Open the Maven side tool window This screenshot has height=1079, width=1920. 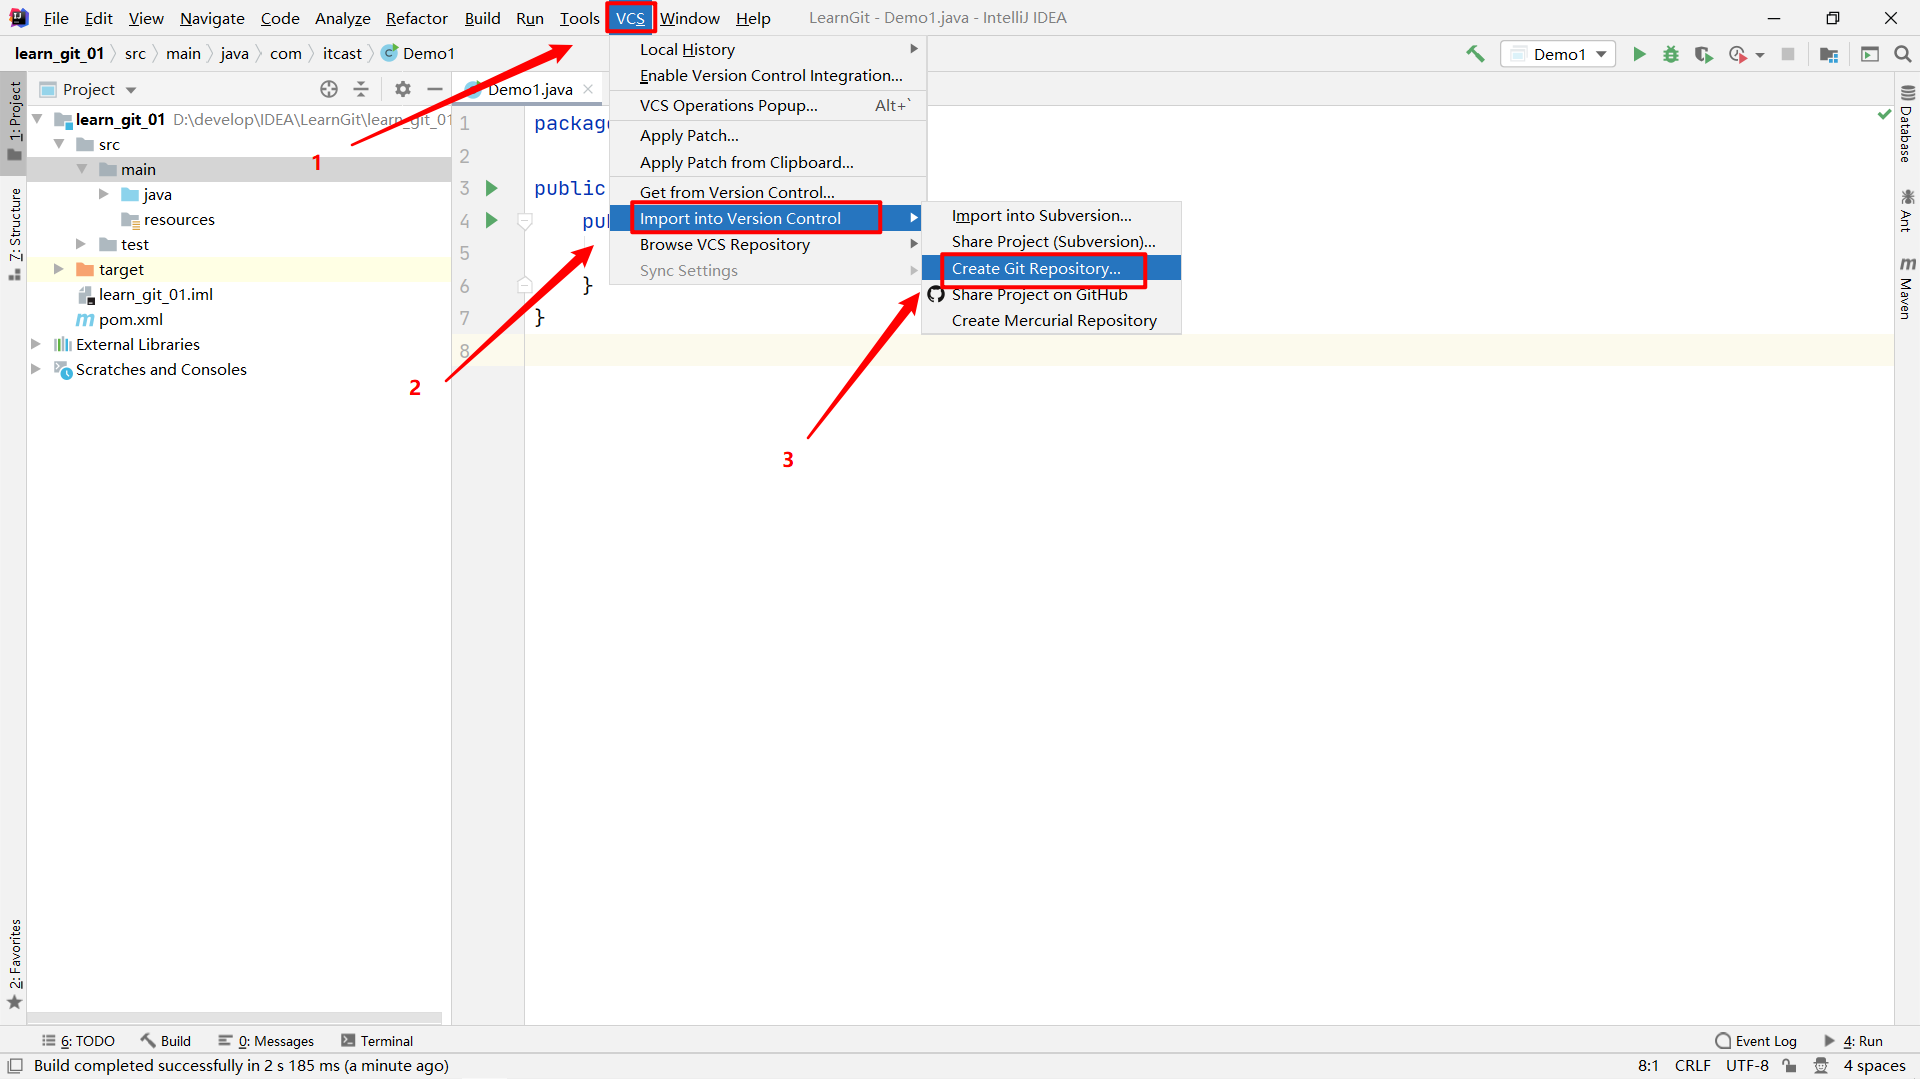1907,289
